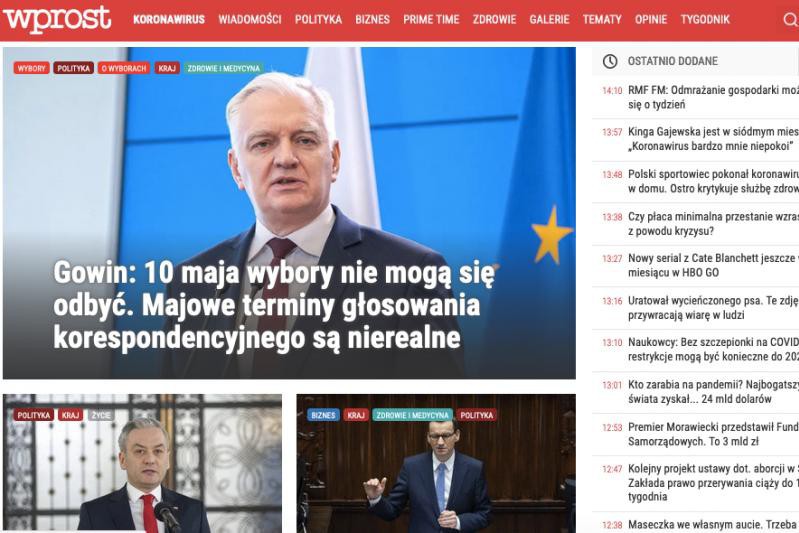Open the Premier Morawiecki Fundusz news item

[700, 434]
